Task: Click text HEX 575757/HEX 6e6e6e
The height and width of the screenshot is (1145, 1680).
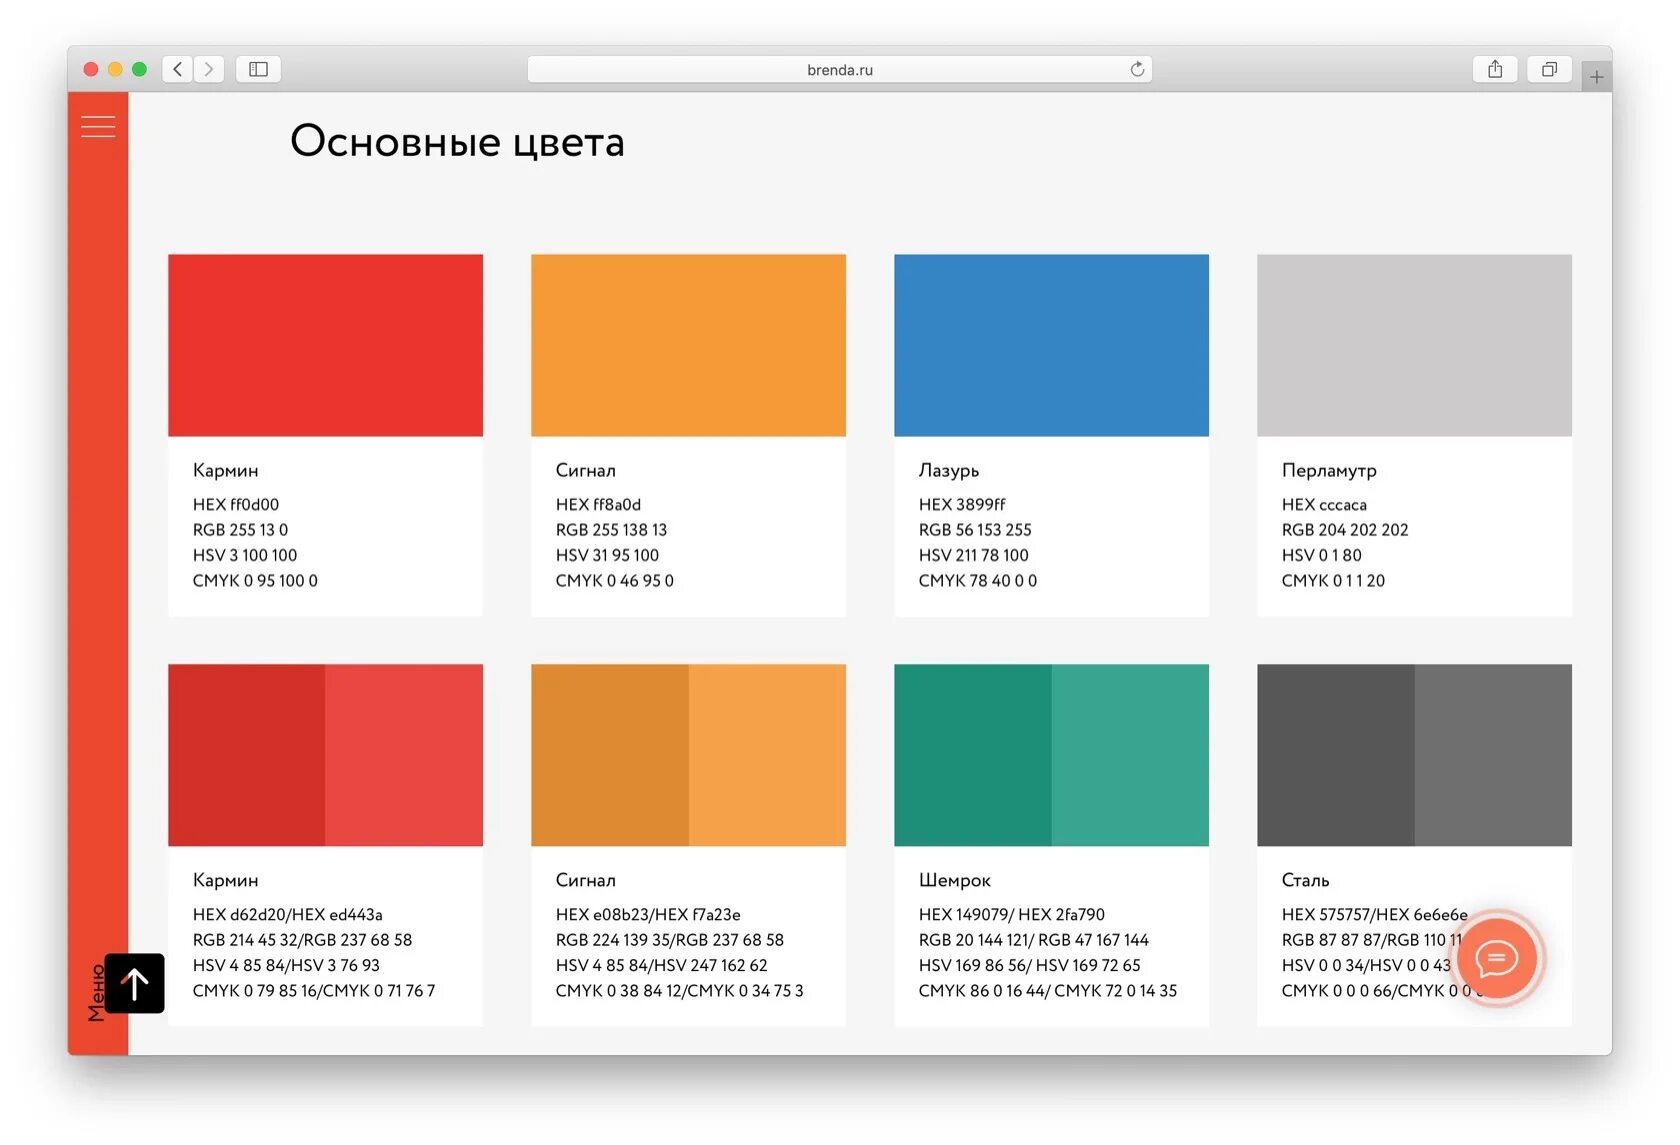Action: click(1375, 915)
